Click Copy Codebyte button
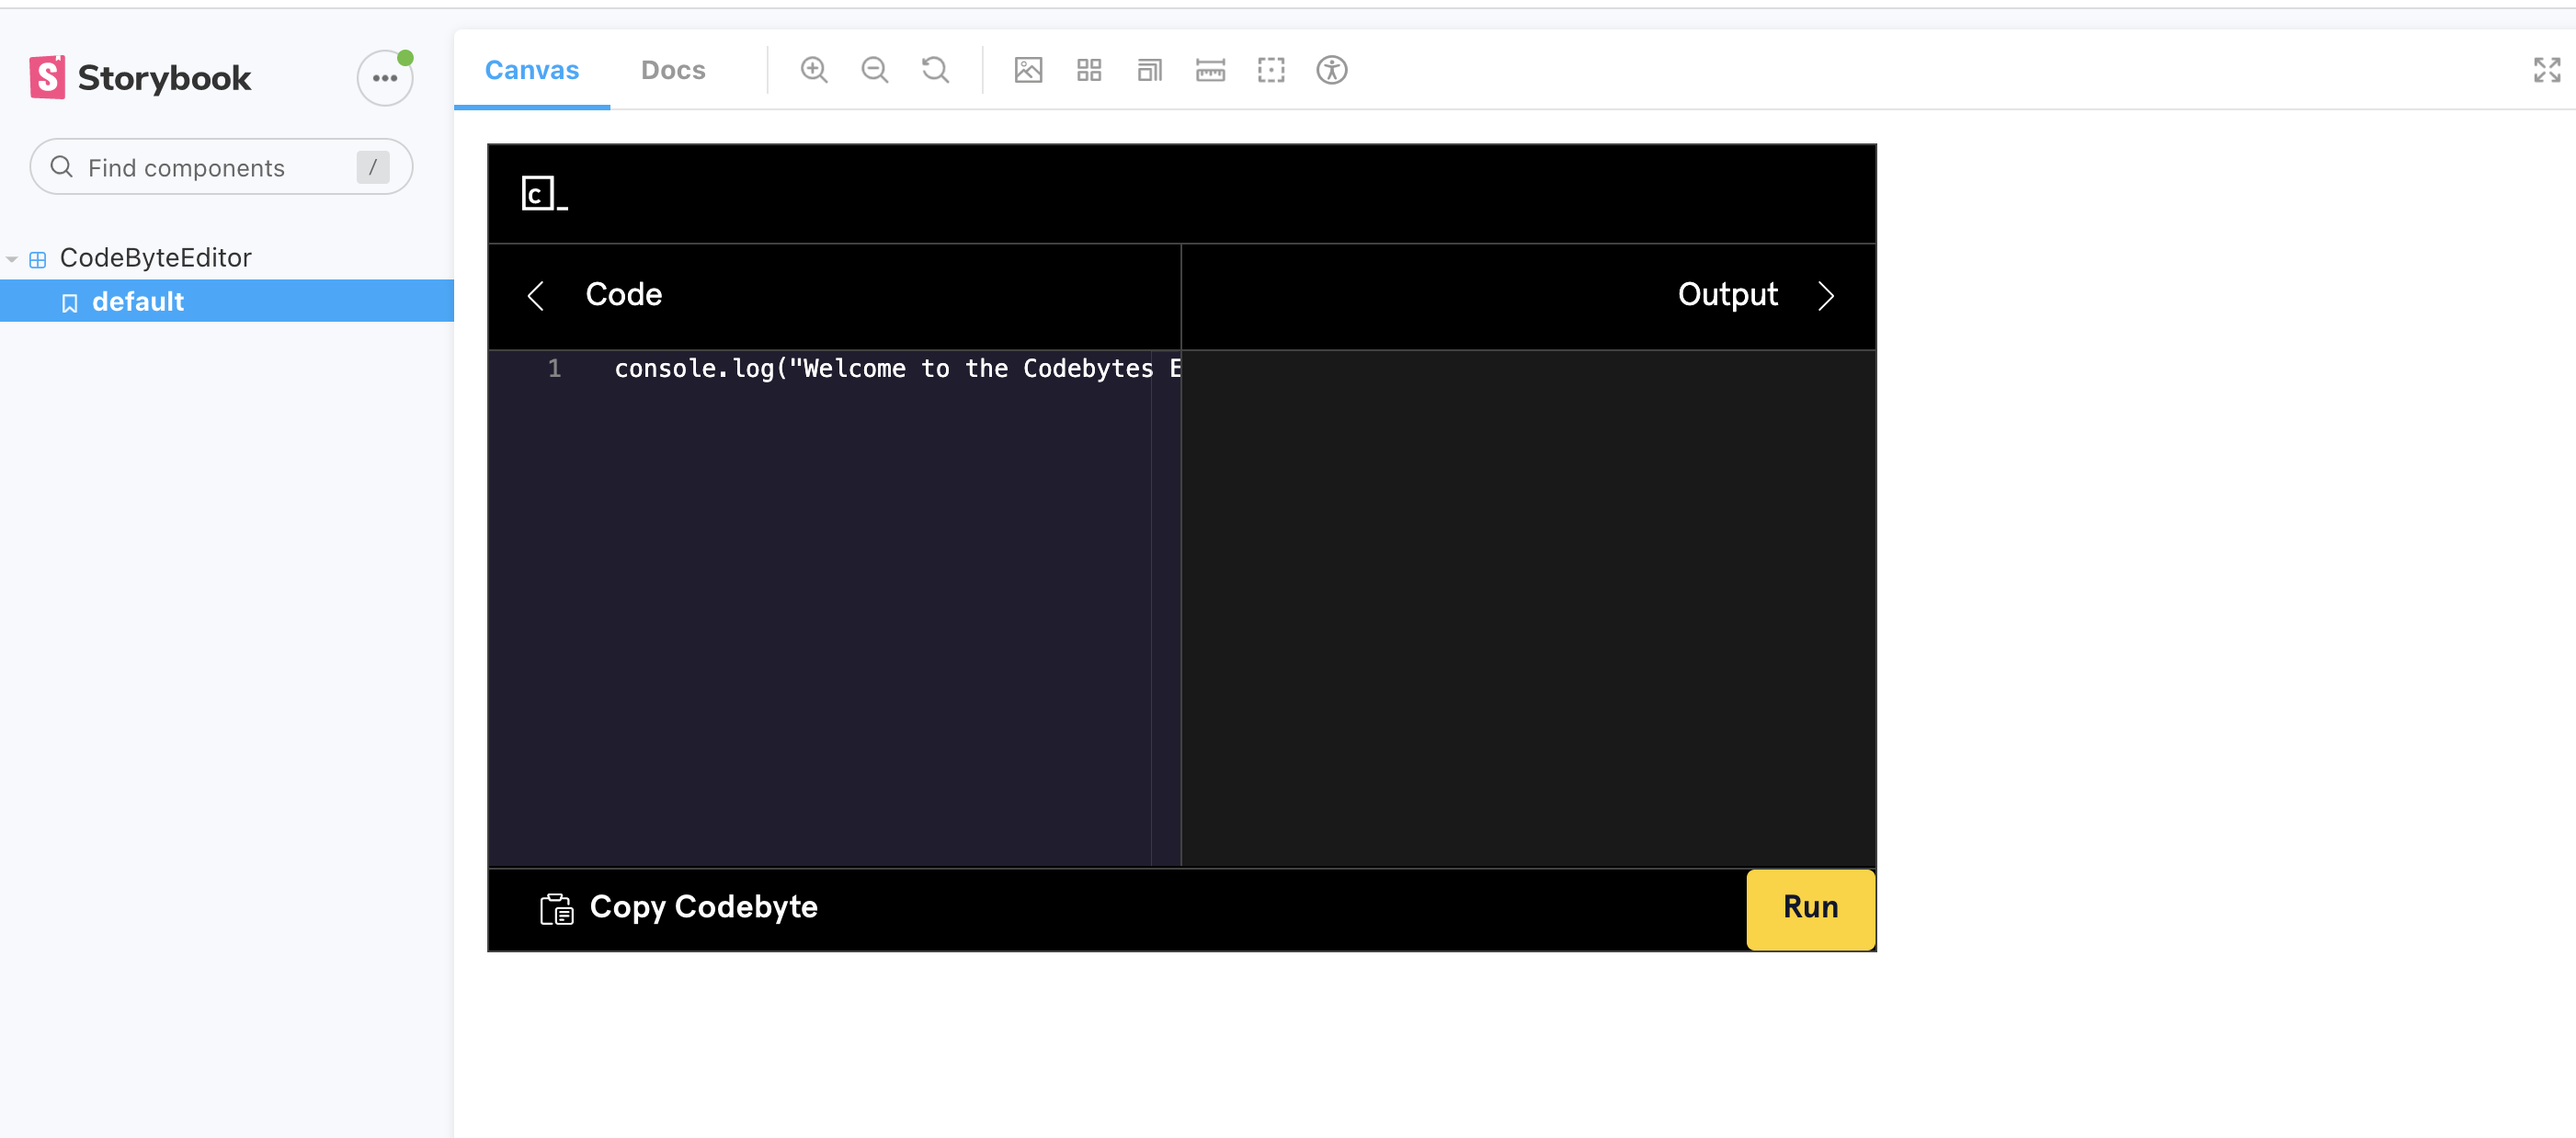The width and height of the screenshot is (2576, 1138). [x=680, y=908]
